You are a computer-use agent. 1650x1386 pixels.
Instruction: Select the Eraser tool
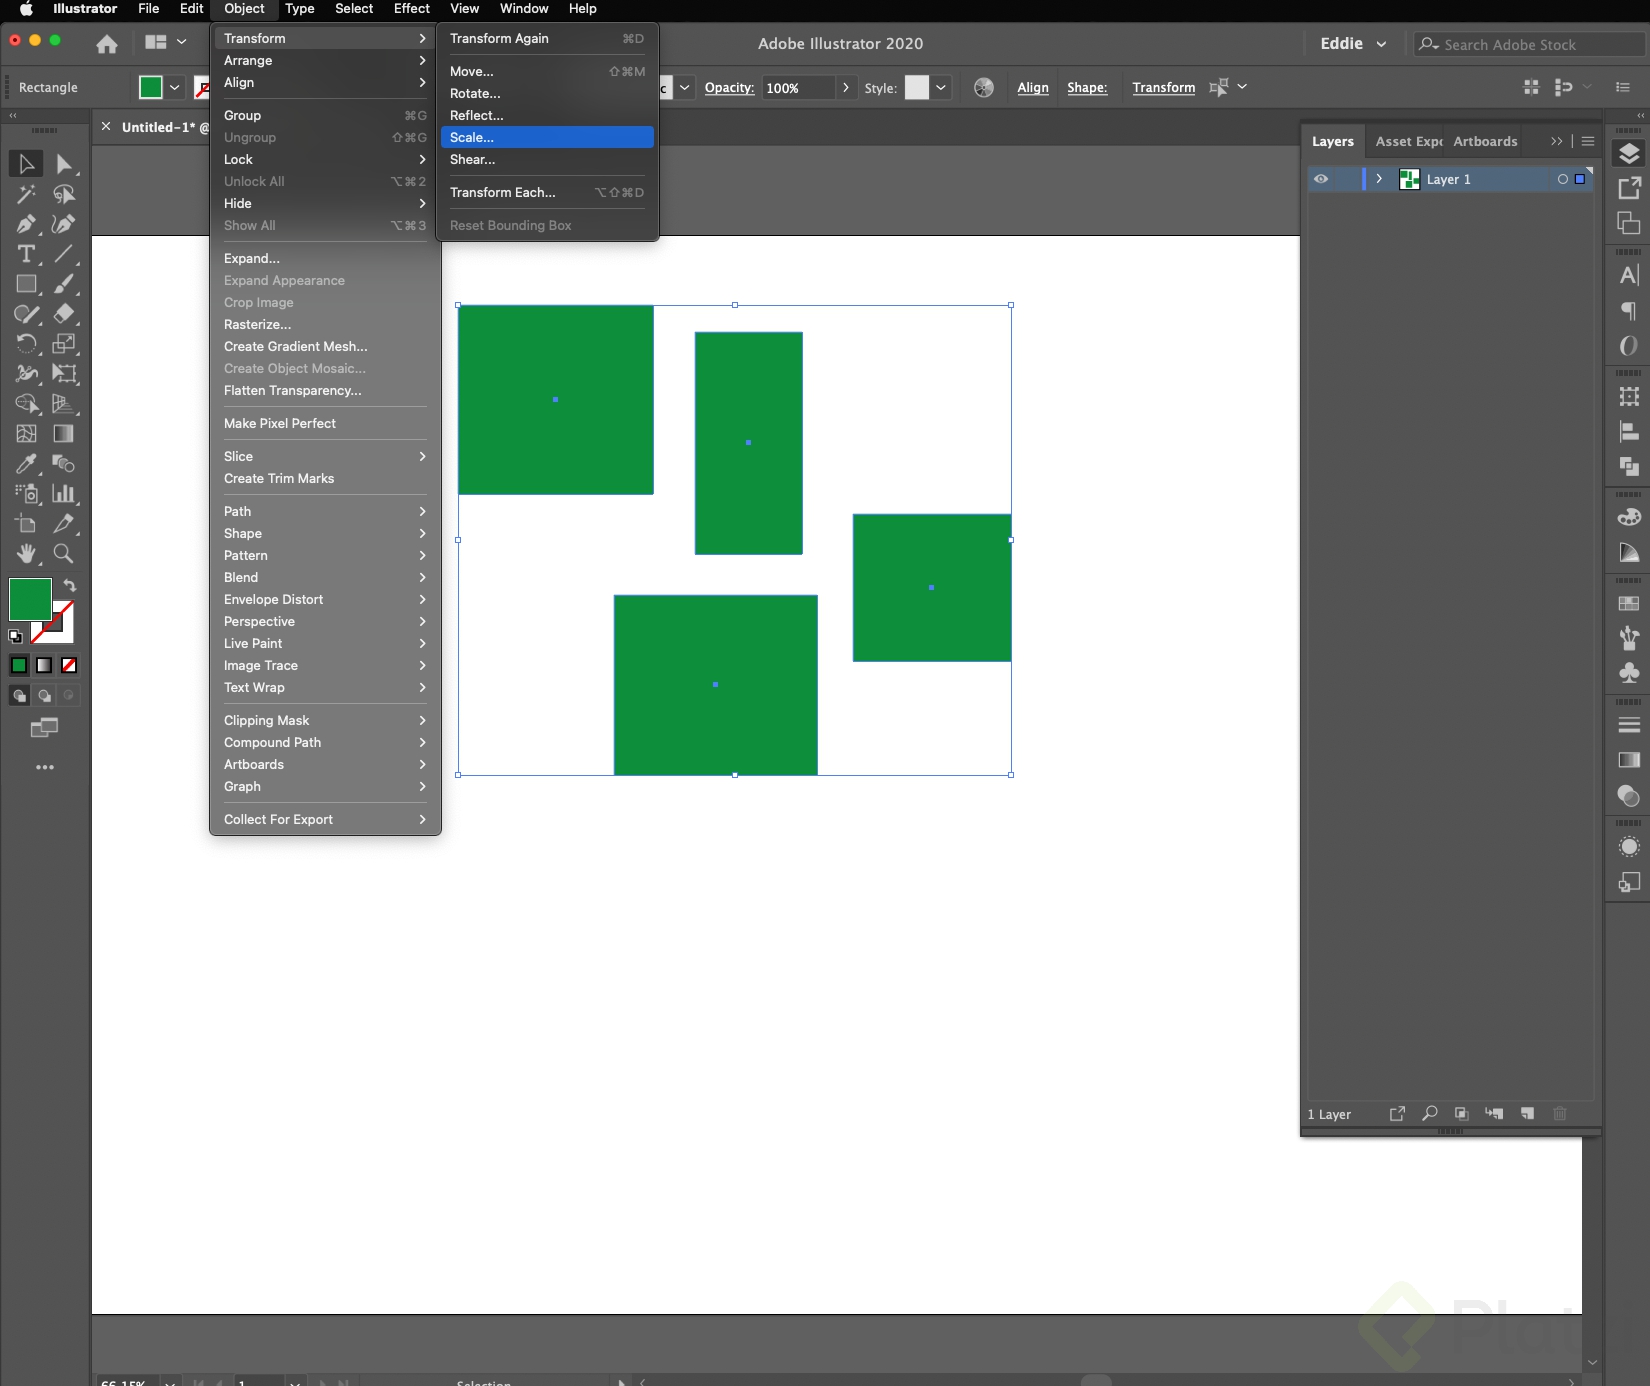coord(64,314)
